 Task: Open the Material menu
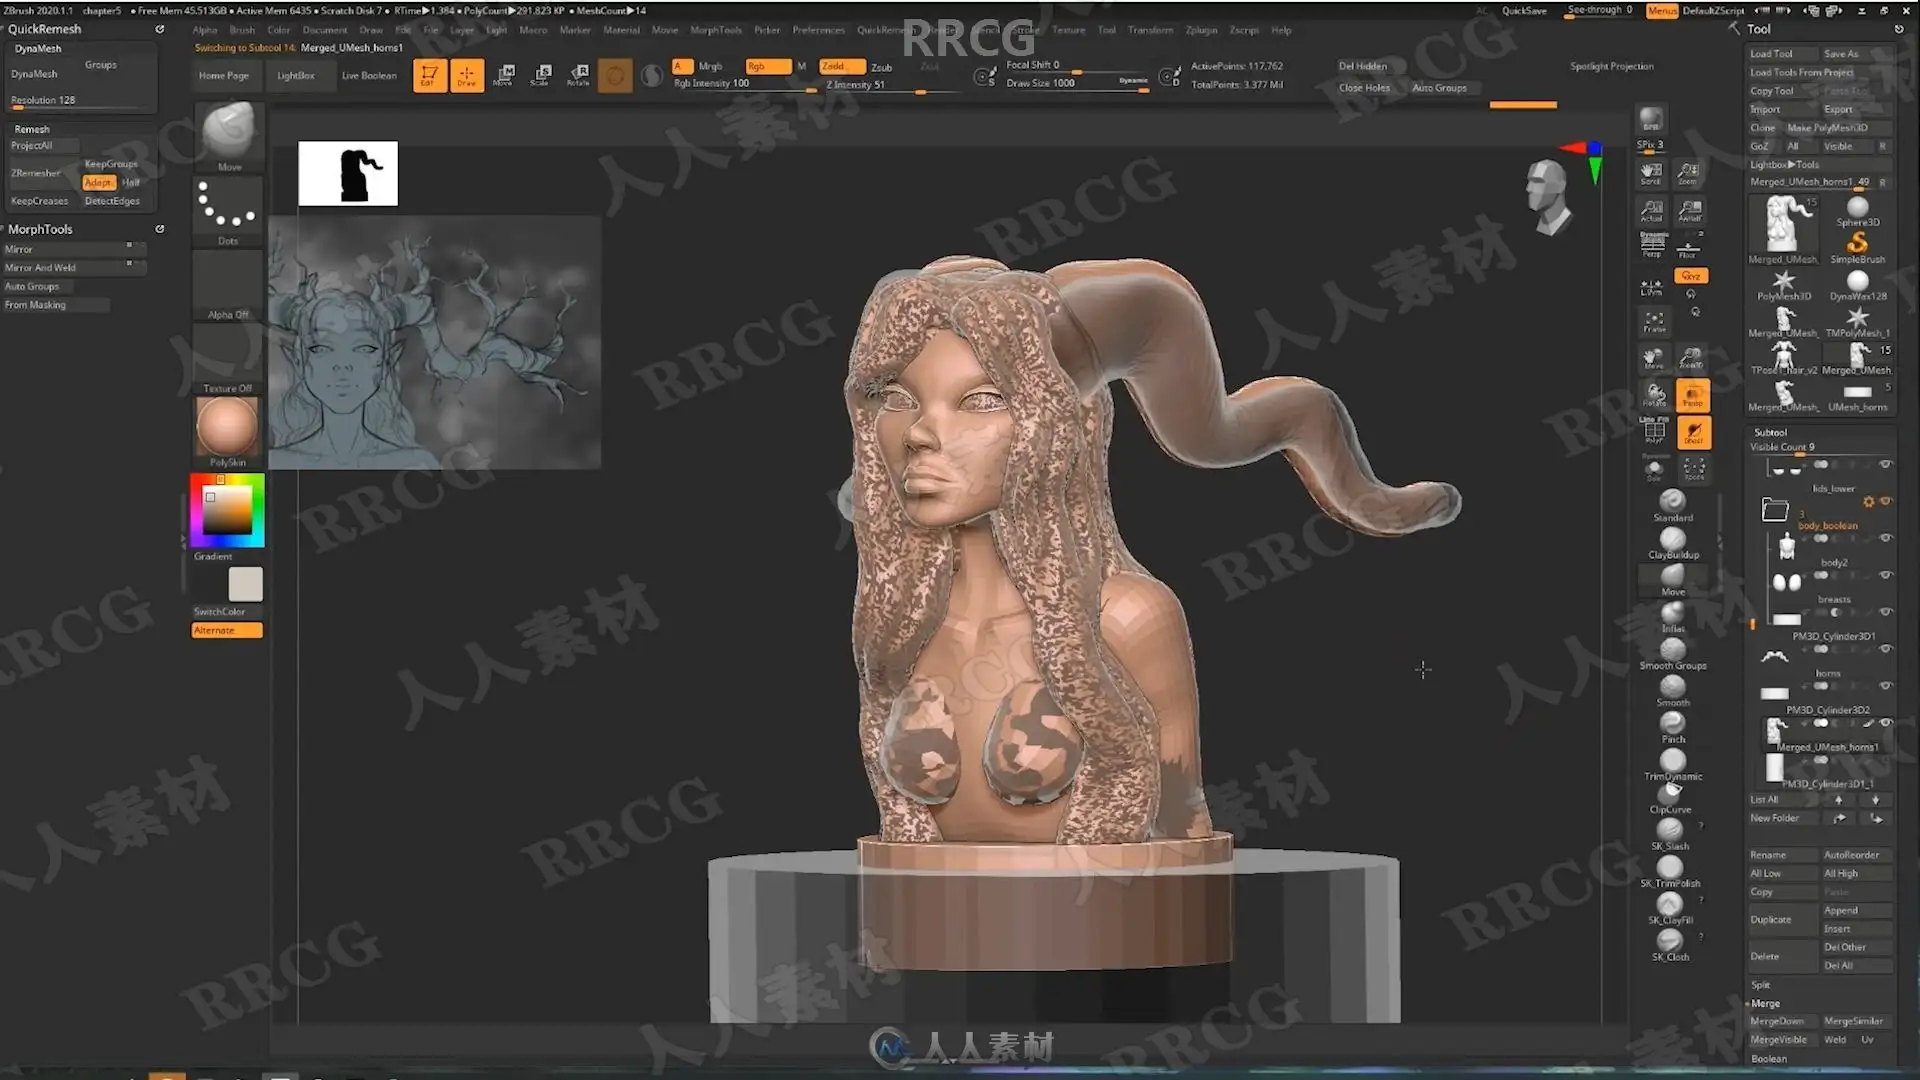point(621,30)
